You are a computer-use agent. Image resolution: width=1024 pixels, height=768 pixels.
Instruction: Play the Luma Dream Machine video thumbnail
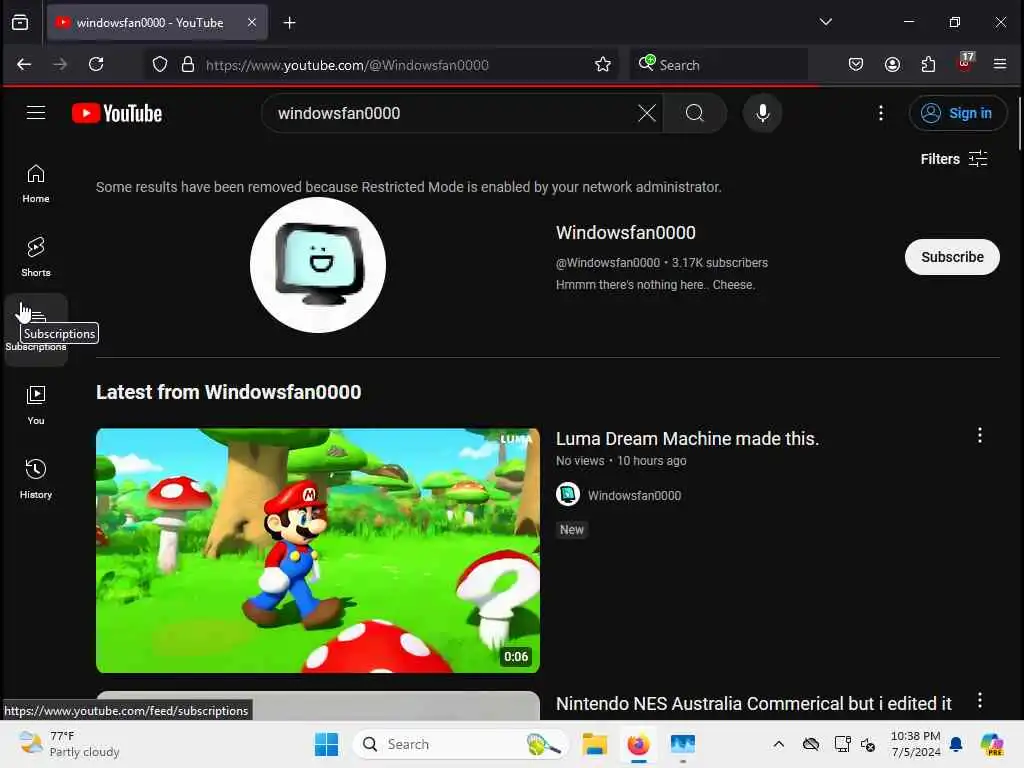318,551
